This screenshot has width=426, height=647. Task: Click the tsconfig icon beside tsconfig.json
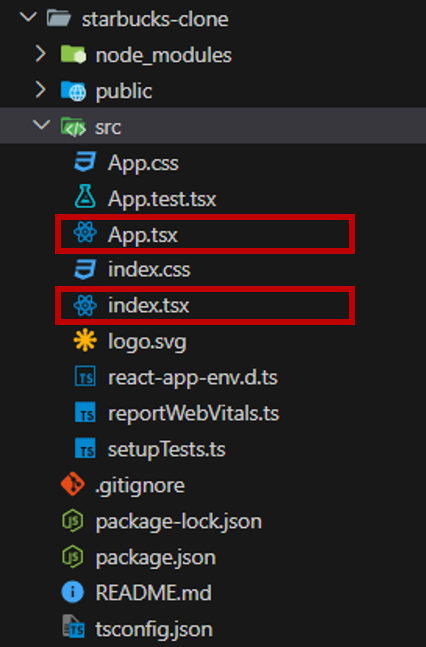pos(73,627)
